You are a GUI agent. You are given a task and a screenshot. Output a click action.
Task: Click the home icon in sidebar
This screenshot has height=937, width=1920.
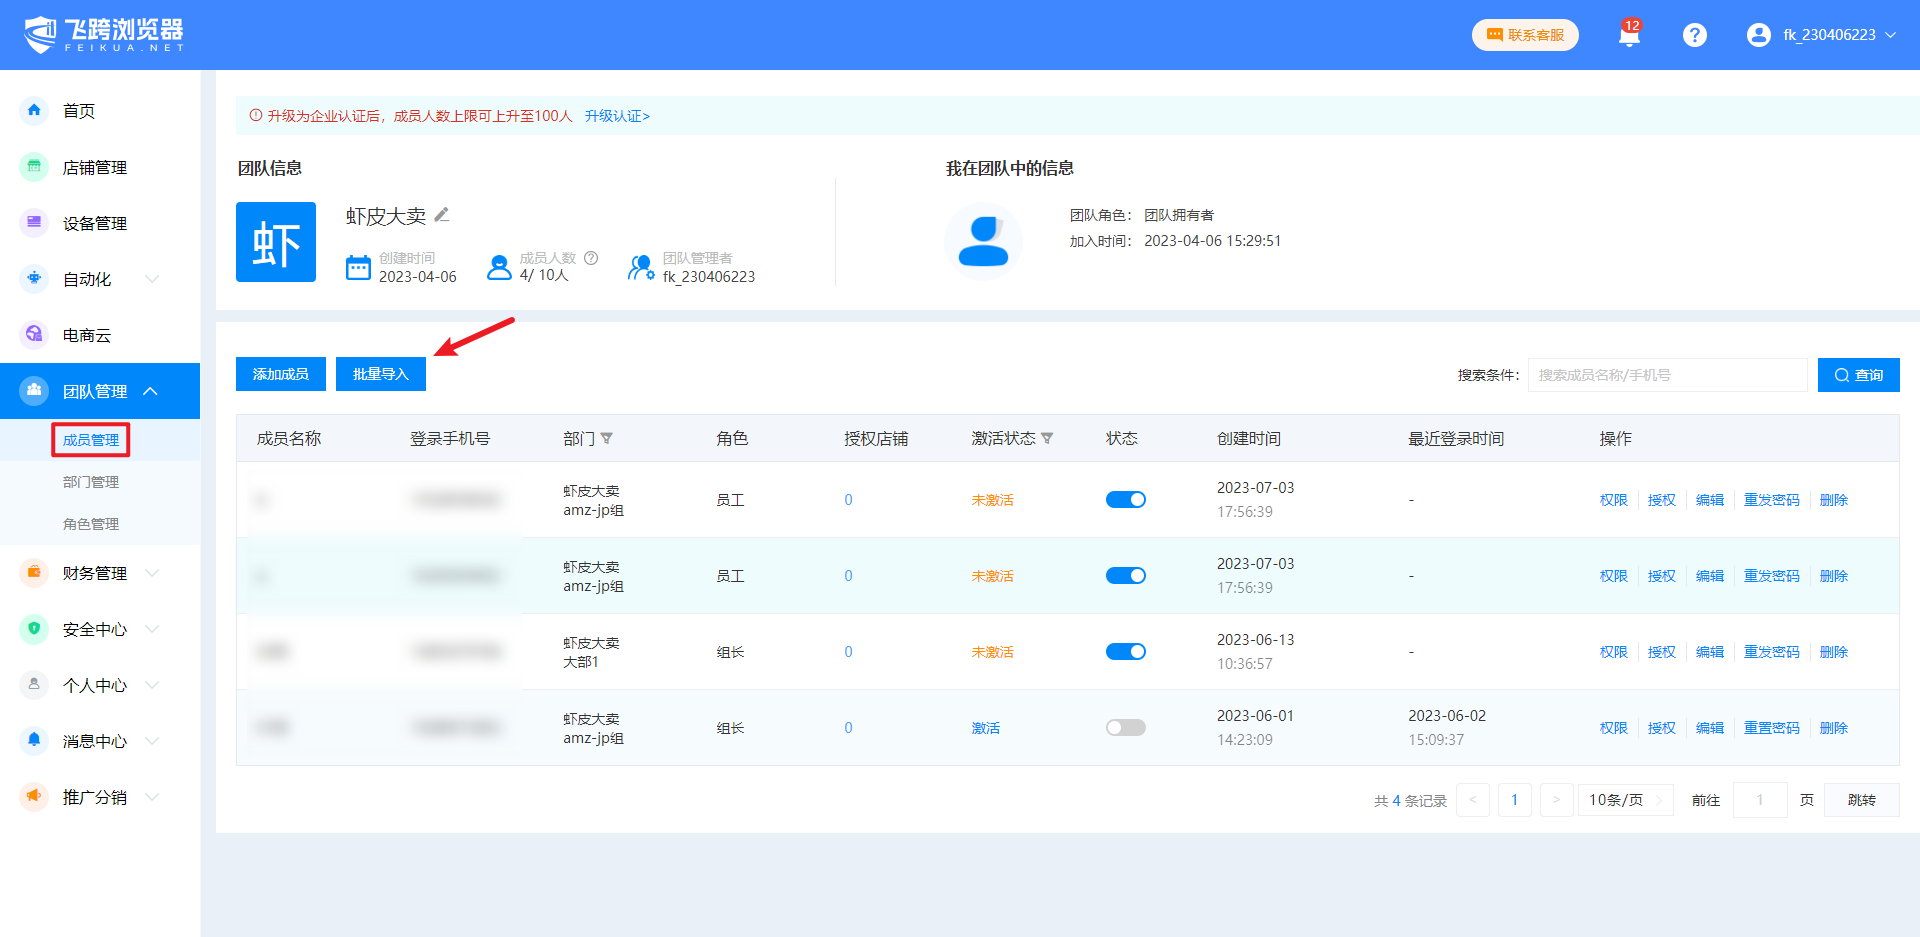[x=34, y=110]
